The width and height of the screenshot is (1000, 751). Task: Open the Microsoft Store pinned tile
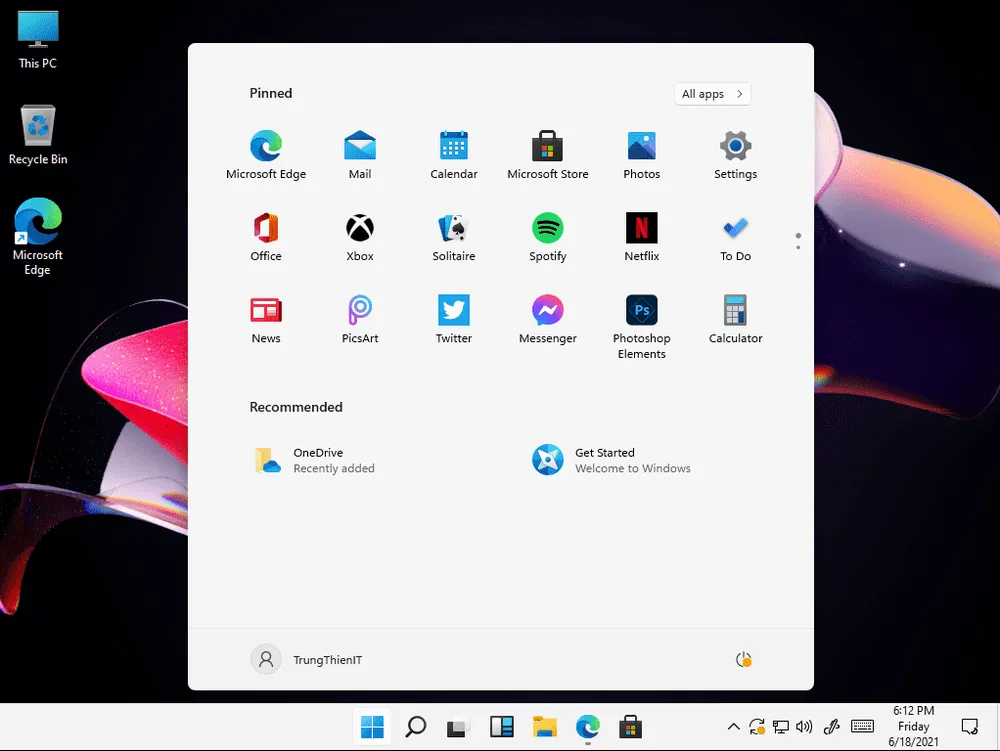coord(547,148)
